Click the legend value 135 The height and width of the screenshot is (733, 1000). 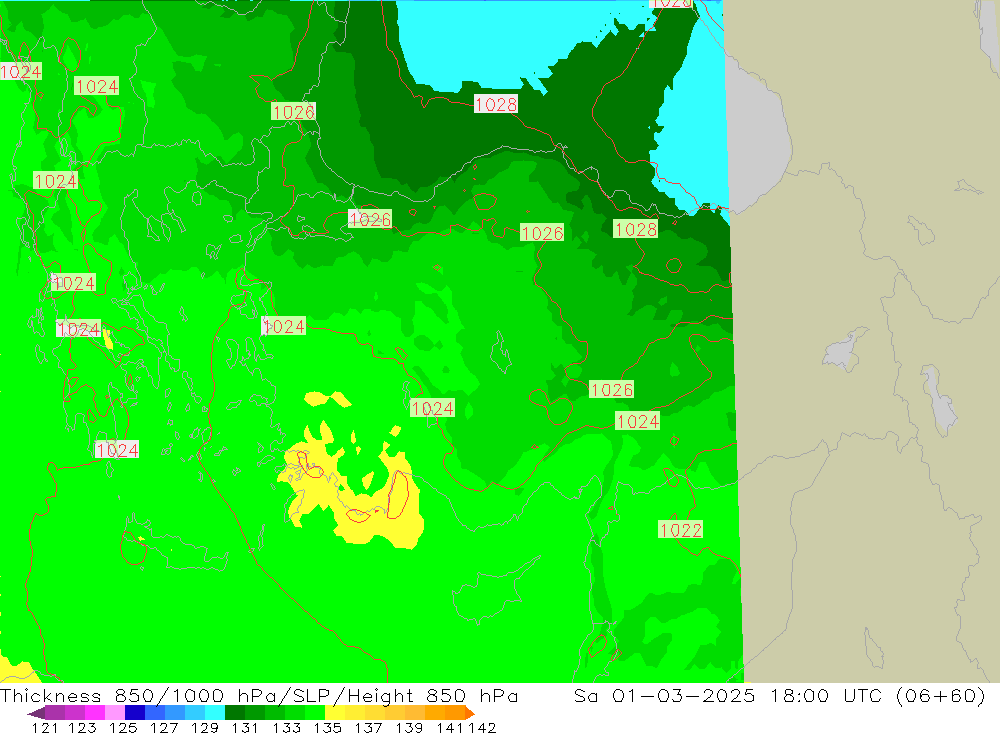327,727
